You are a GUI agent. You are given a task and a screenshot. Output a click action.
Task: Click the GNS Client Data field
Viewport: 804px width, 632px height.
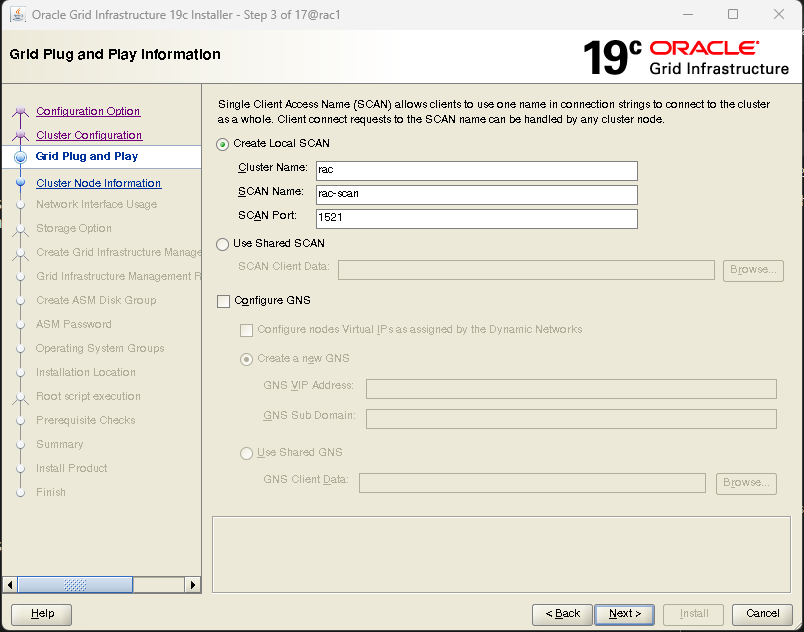pos(532,483)
